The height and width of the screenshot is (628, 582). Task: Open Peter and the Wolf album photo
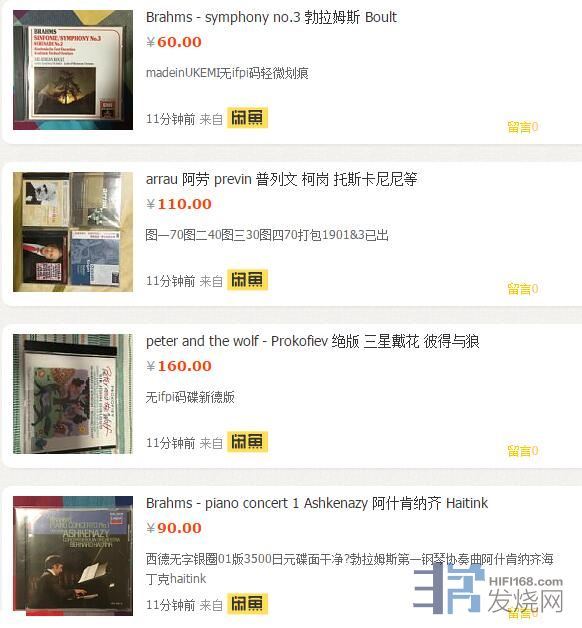coord(73,394)
